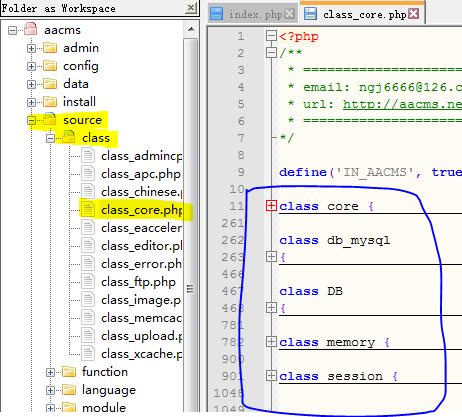Click the function folder icon

pos(69,372)
